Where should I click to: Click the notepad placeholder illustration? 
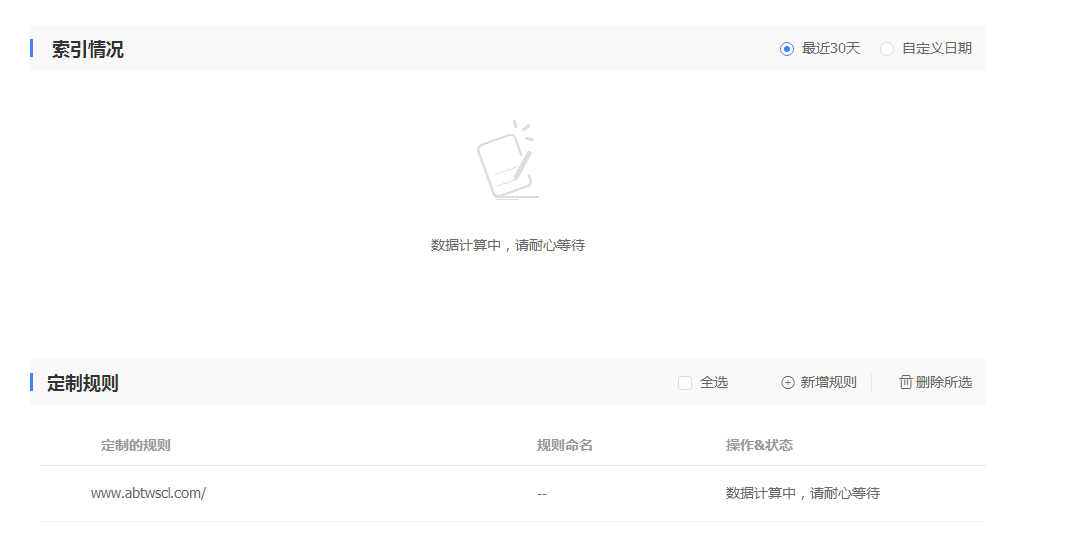[506, 160]
